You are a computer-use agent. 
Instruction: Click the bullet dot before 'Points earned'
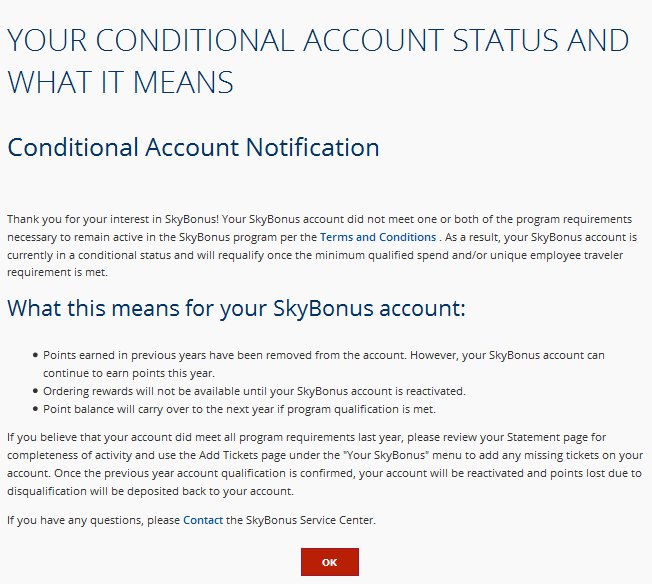(36, 355)
